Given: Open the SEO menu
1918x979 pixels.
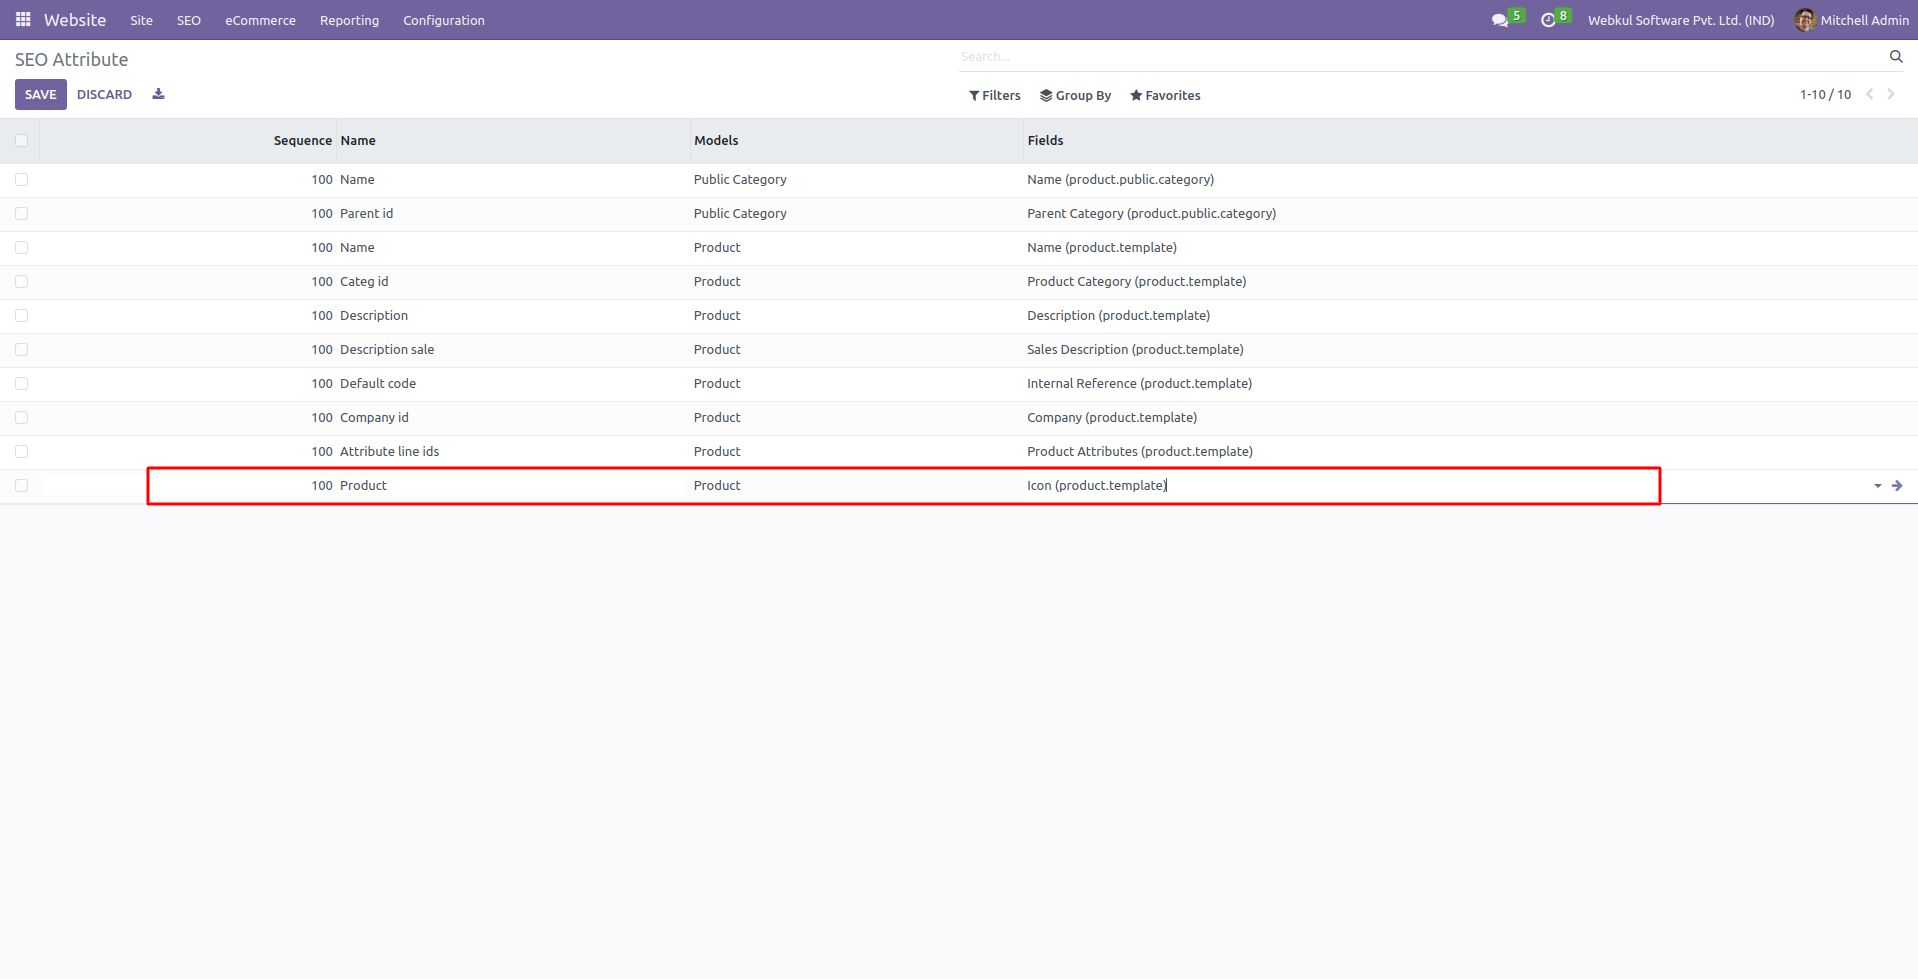Looking at the screenshot, I should coord(189,20).
